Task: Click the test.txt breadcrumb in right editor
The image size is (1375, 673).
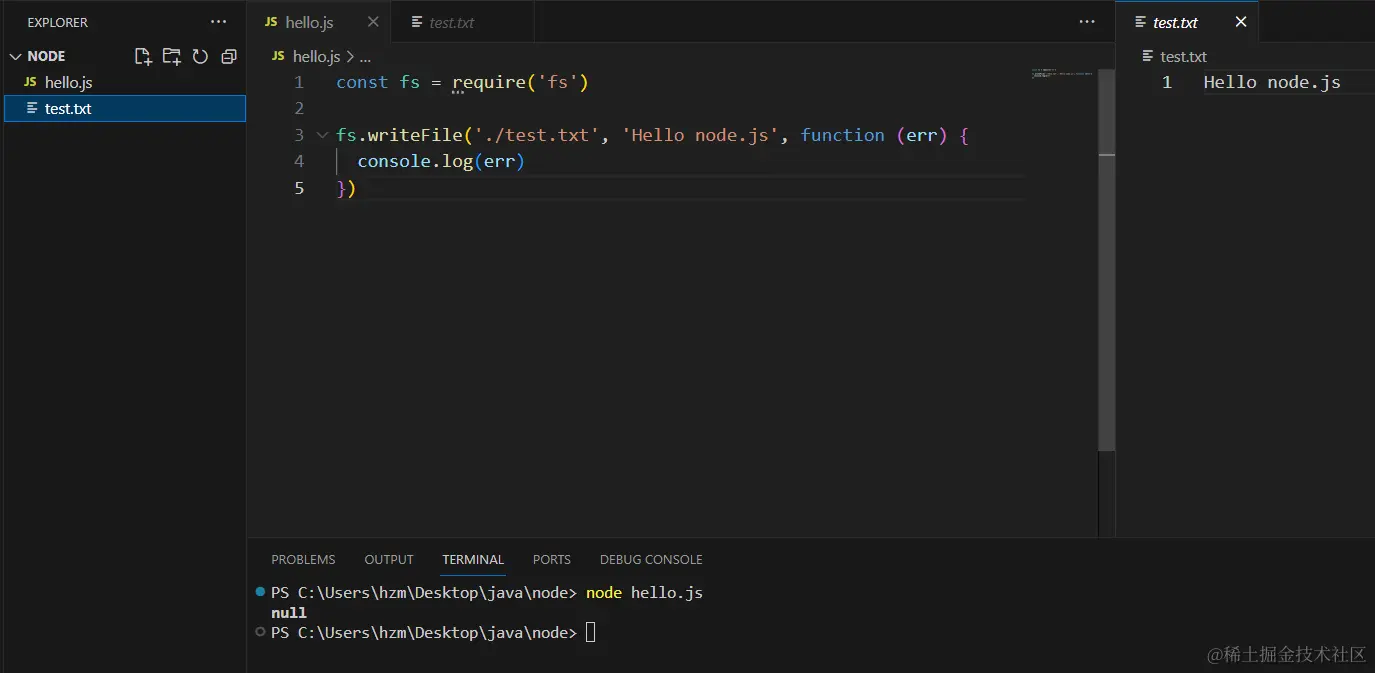Action: pos(1183,57)
